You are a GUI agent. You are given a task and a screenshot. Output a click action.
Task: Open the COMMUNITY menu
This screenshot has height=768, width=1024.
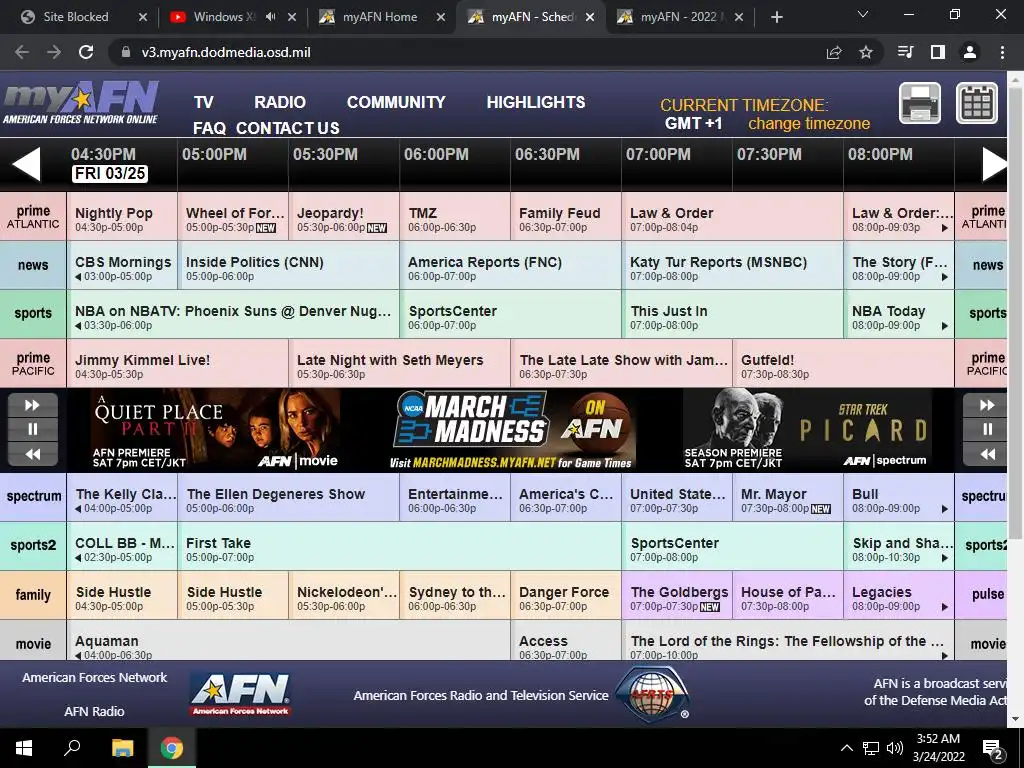396,103
